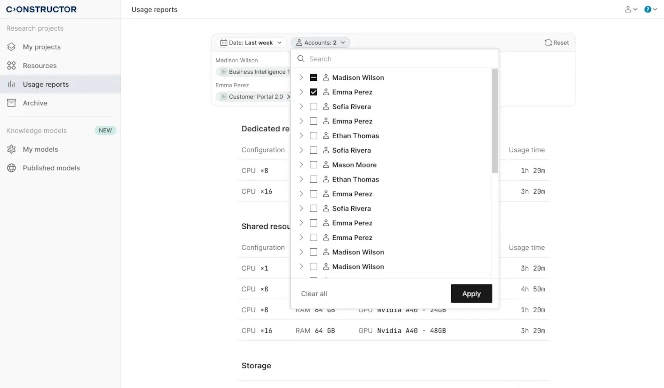The height and width of the screenshot is (388, 664).
Task: Select the Mason Moore name
Action: pos(354,165)
